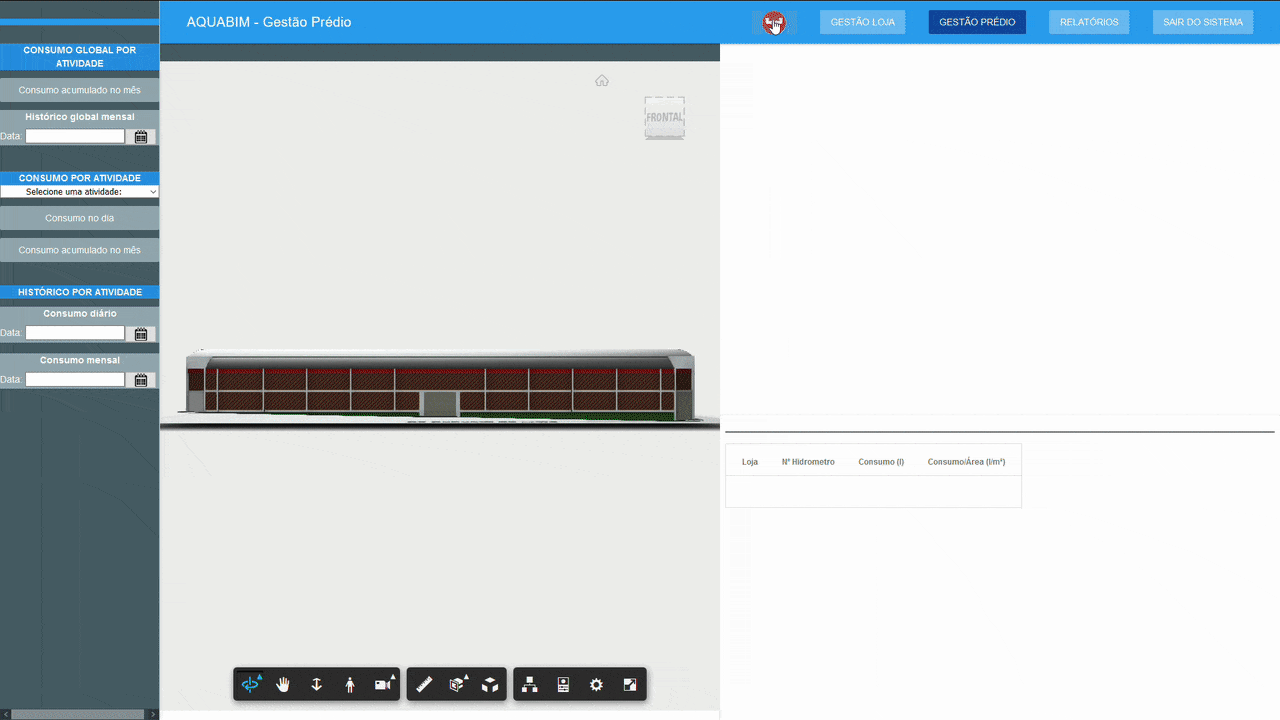The width and height of the screenshot is (1280, 720).
Task: Open the Model Browser tree icon
Action: (x=530, y=684)
